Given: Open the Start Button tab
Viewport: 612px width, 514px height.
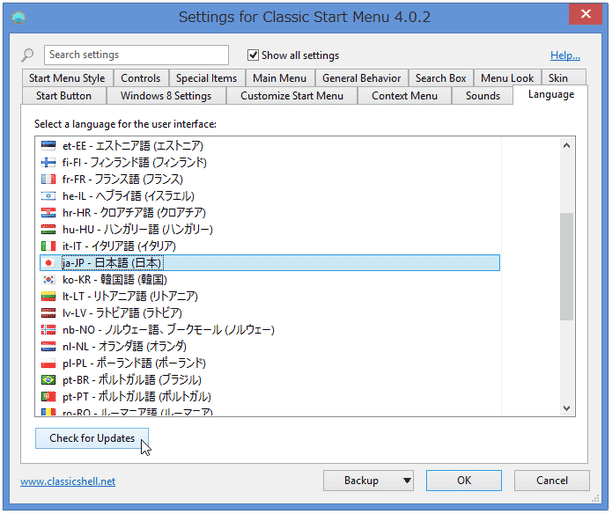Looking at the screenshot, I should tap(64, 96).
